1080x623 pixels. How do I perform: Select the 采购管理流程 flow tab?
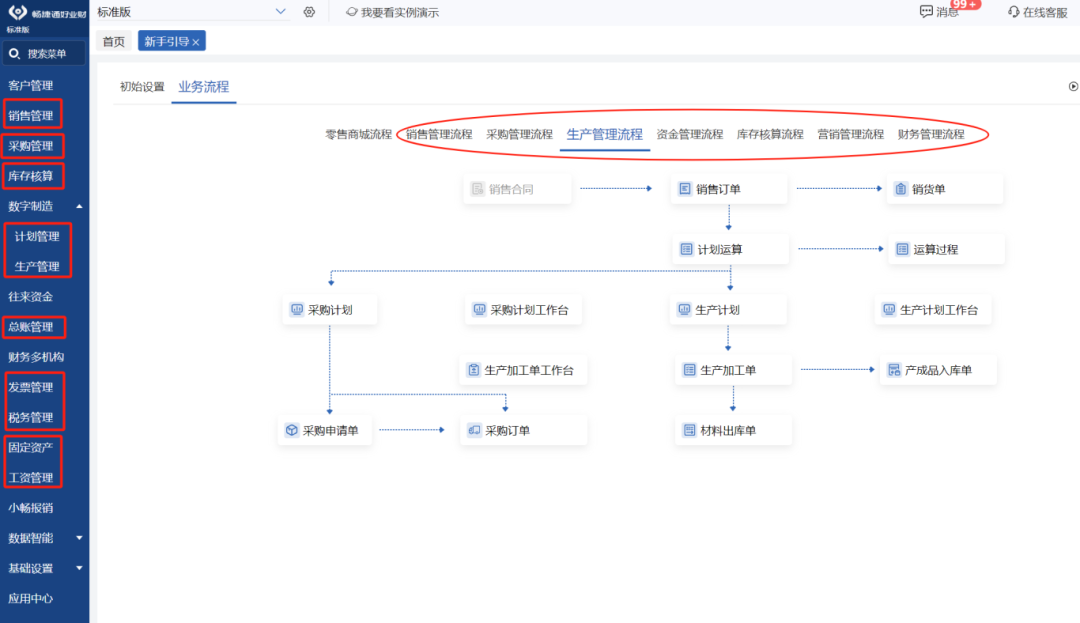tap(519, 134)
